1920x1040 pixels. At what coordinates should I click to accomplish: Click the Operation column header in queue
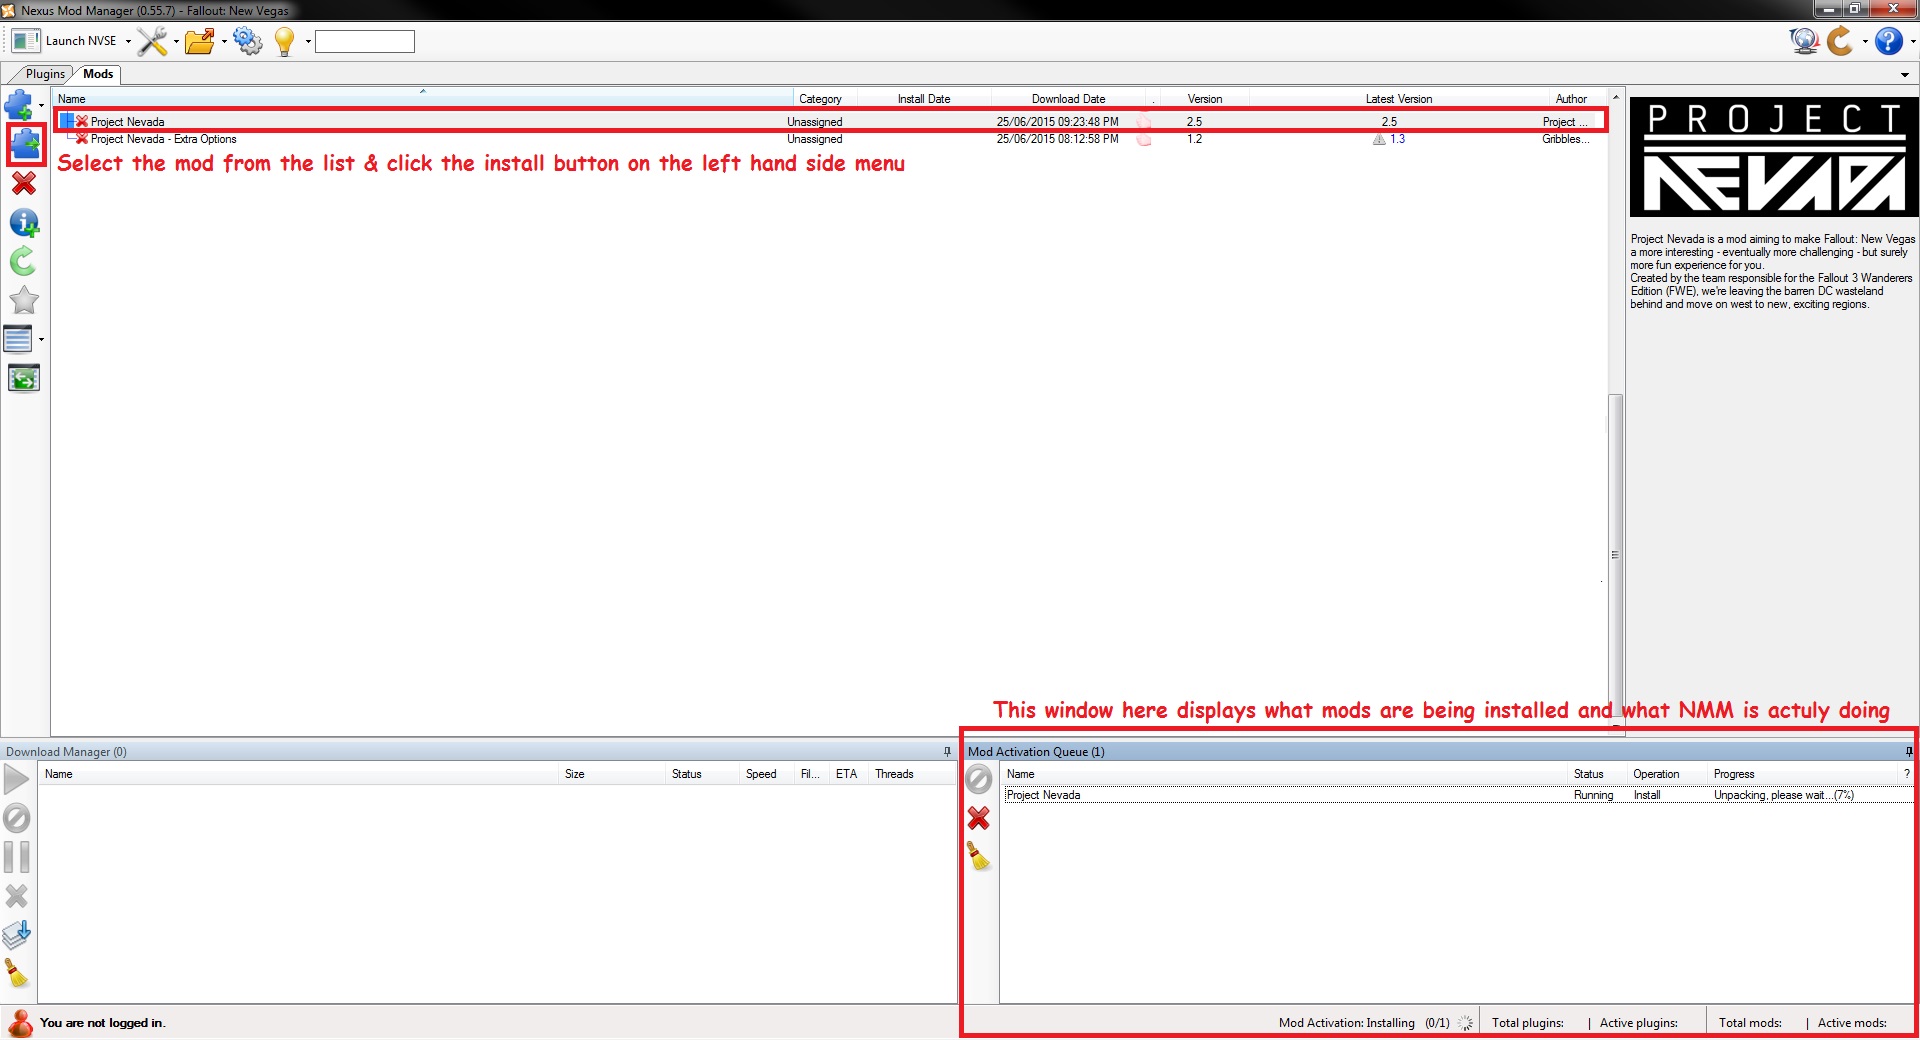[x=1667, y=774]
